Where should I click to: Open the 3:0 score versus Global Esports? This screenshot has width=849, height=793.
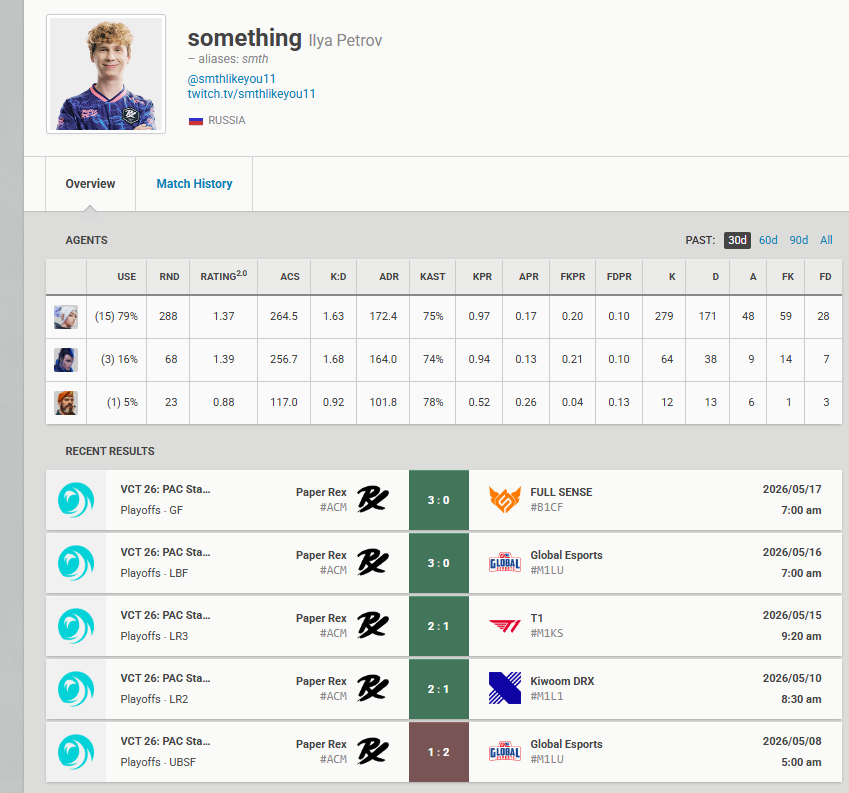439,563
